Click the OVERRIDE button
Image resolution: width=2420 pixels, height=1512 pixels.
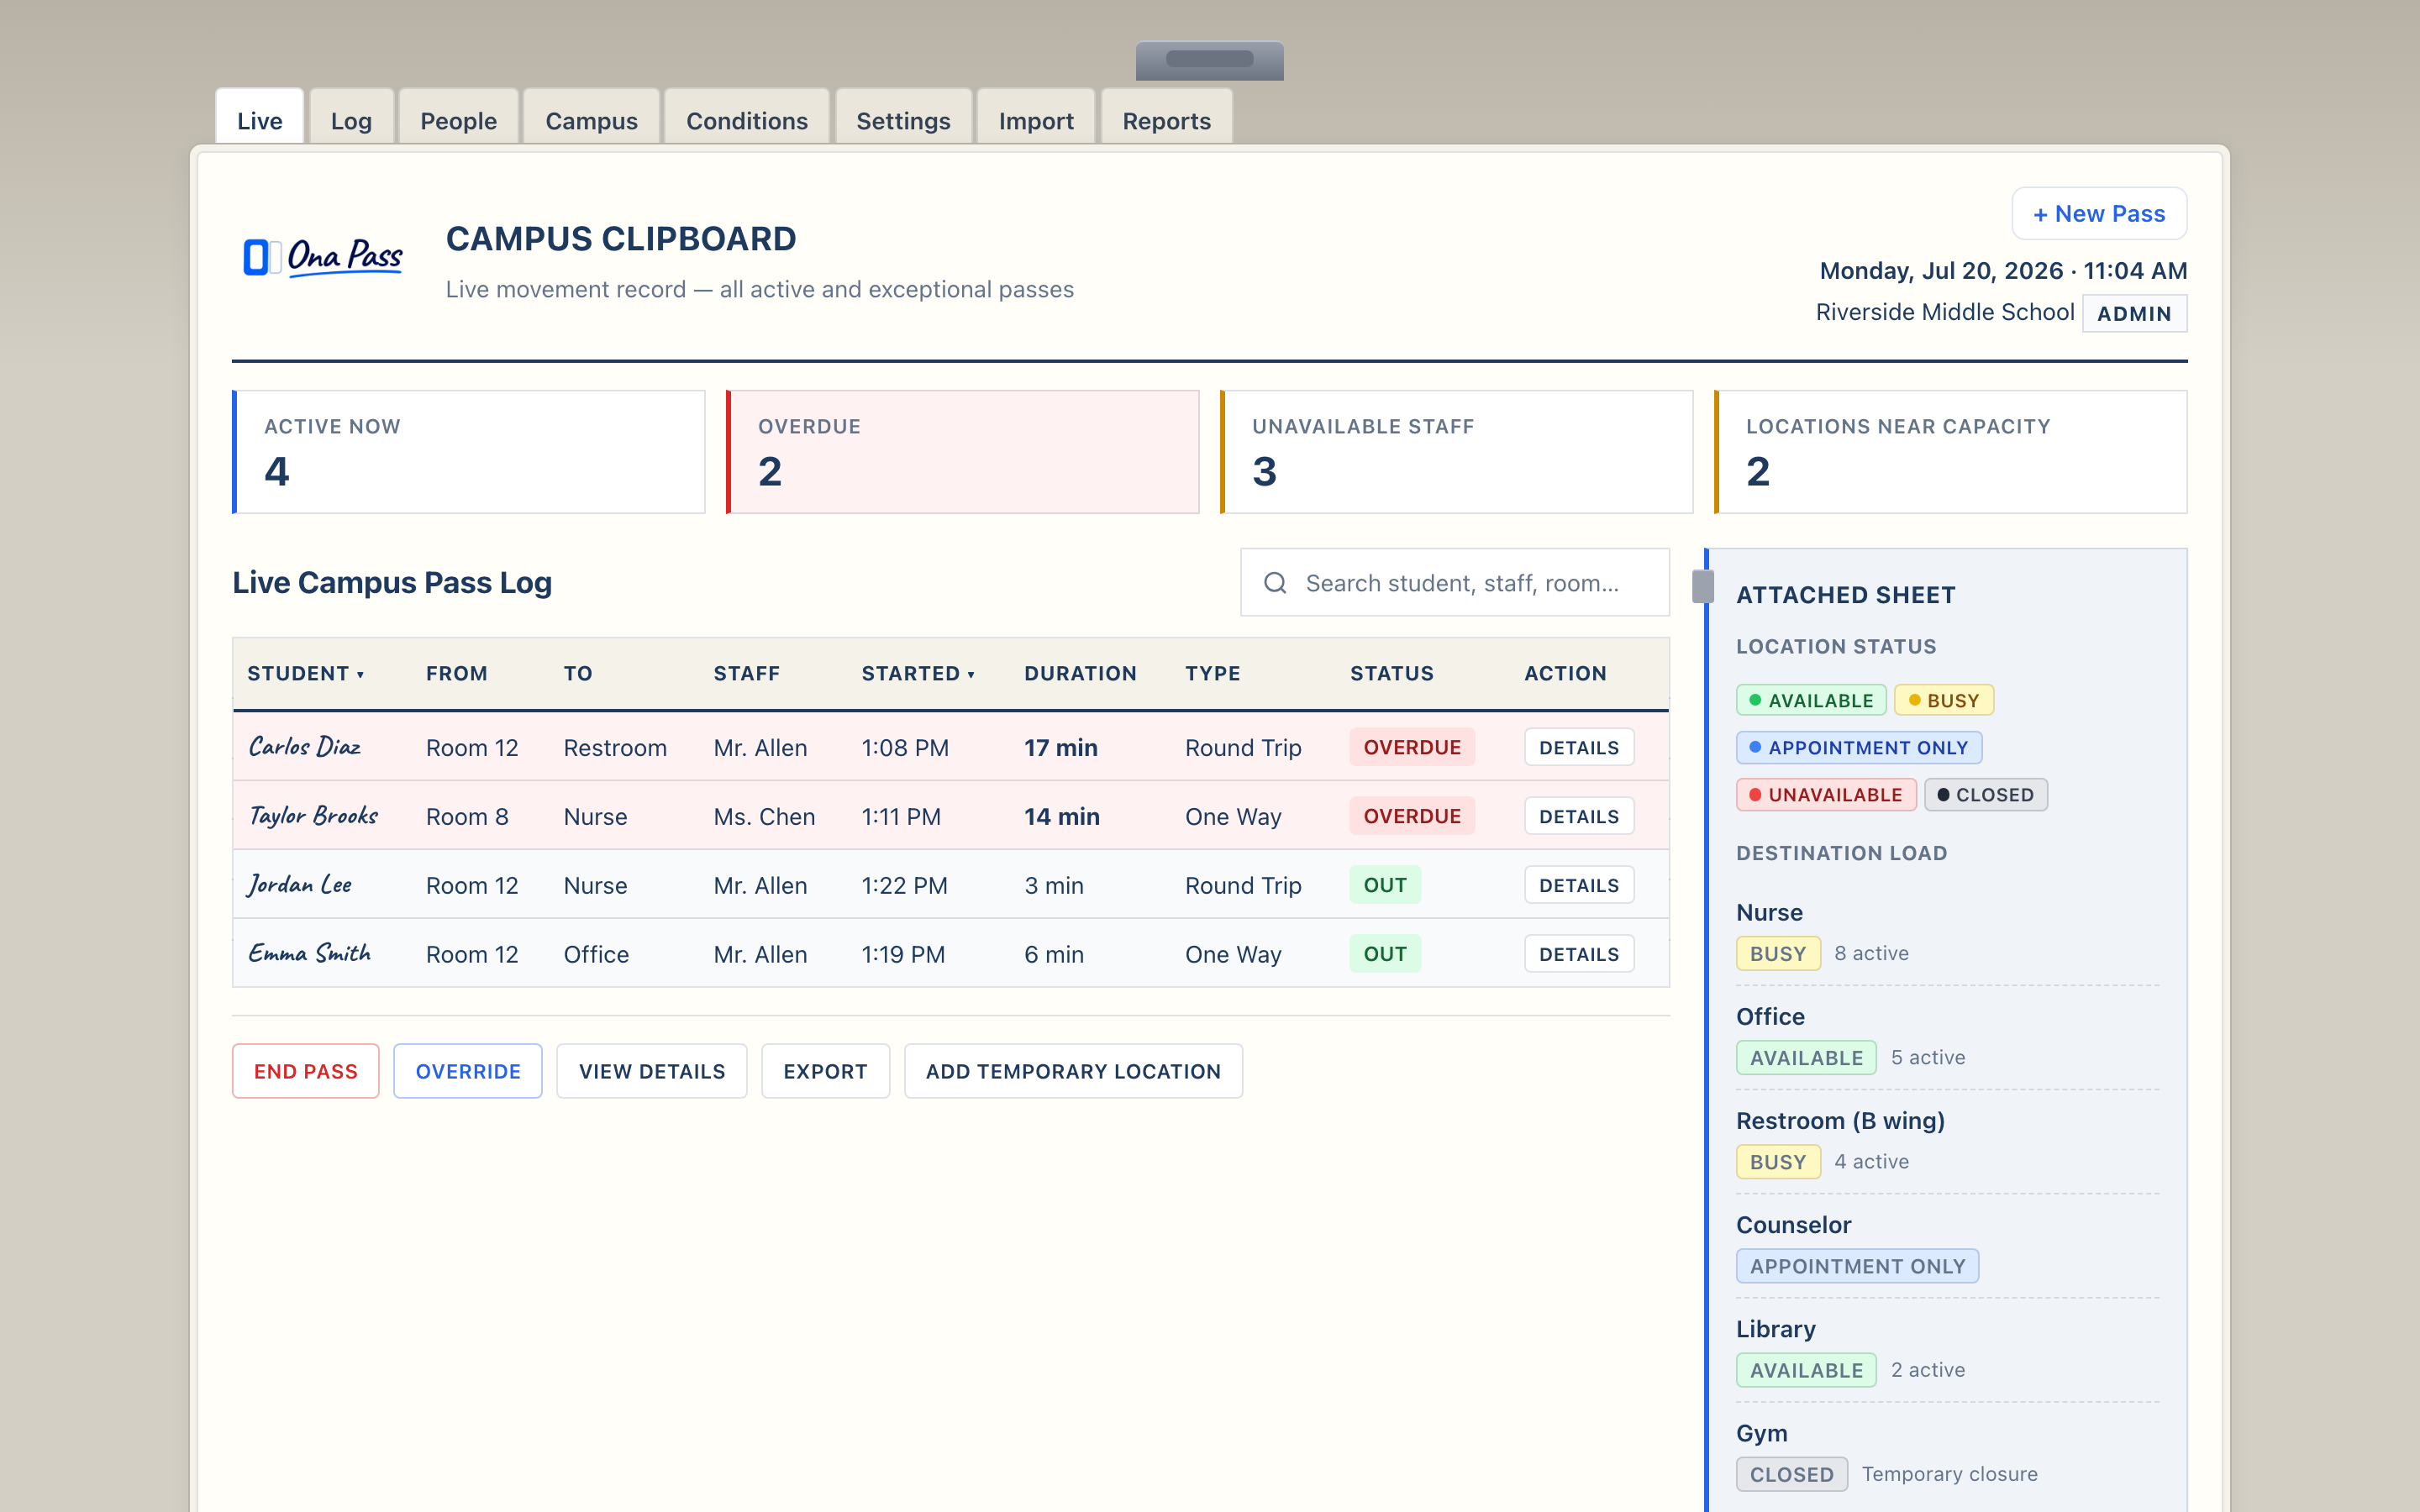[x=468, y=1071]
